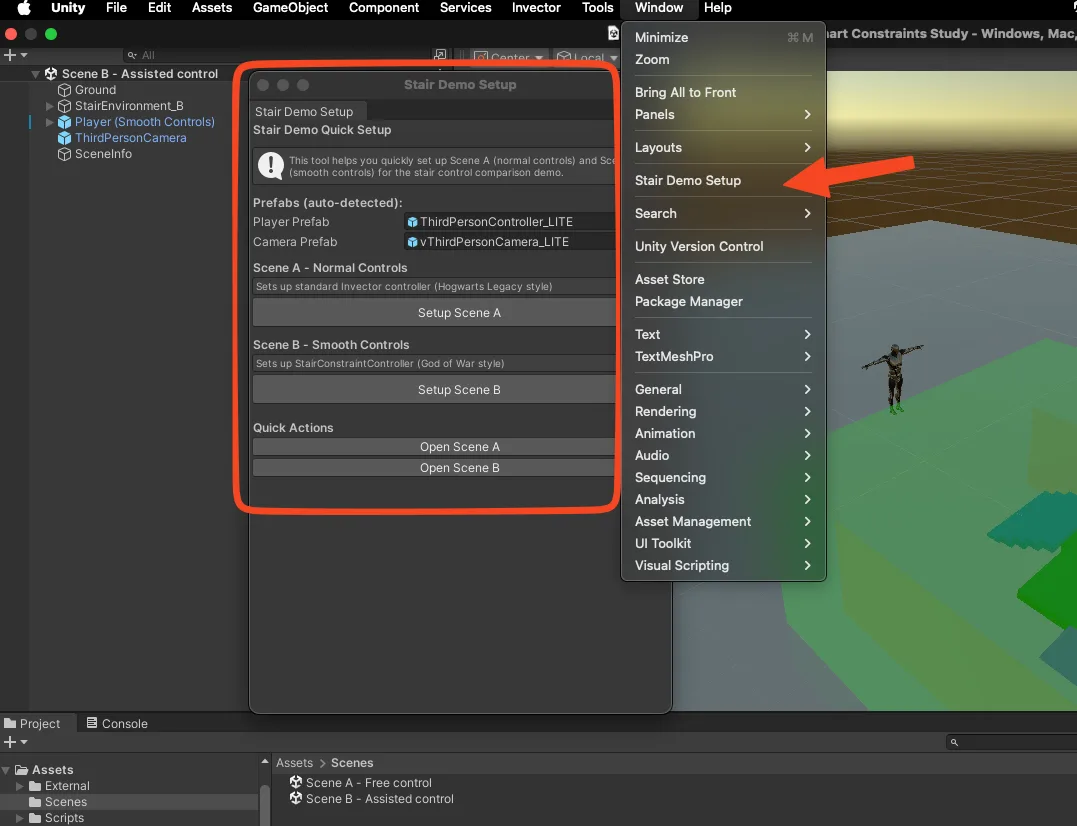
Task: Select the SceneInfo cube icon
Action: pyautogui.click(x=65, y=154)
